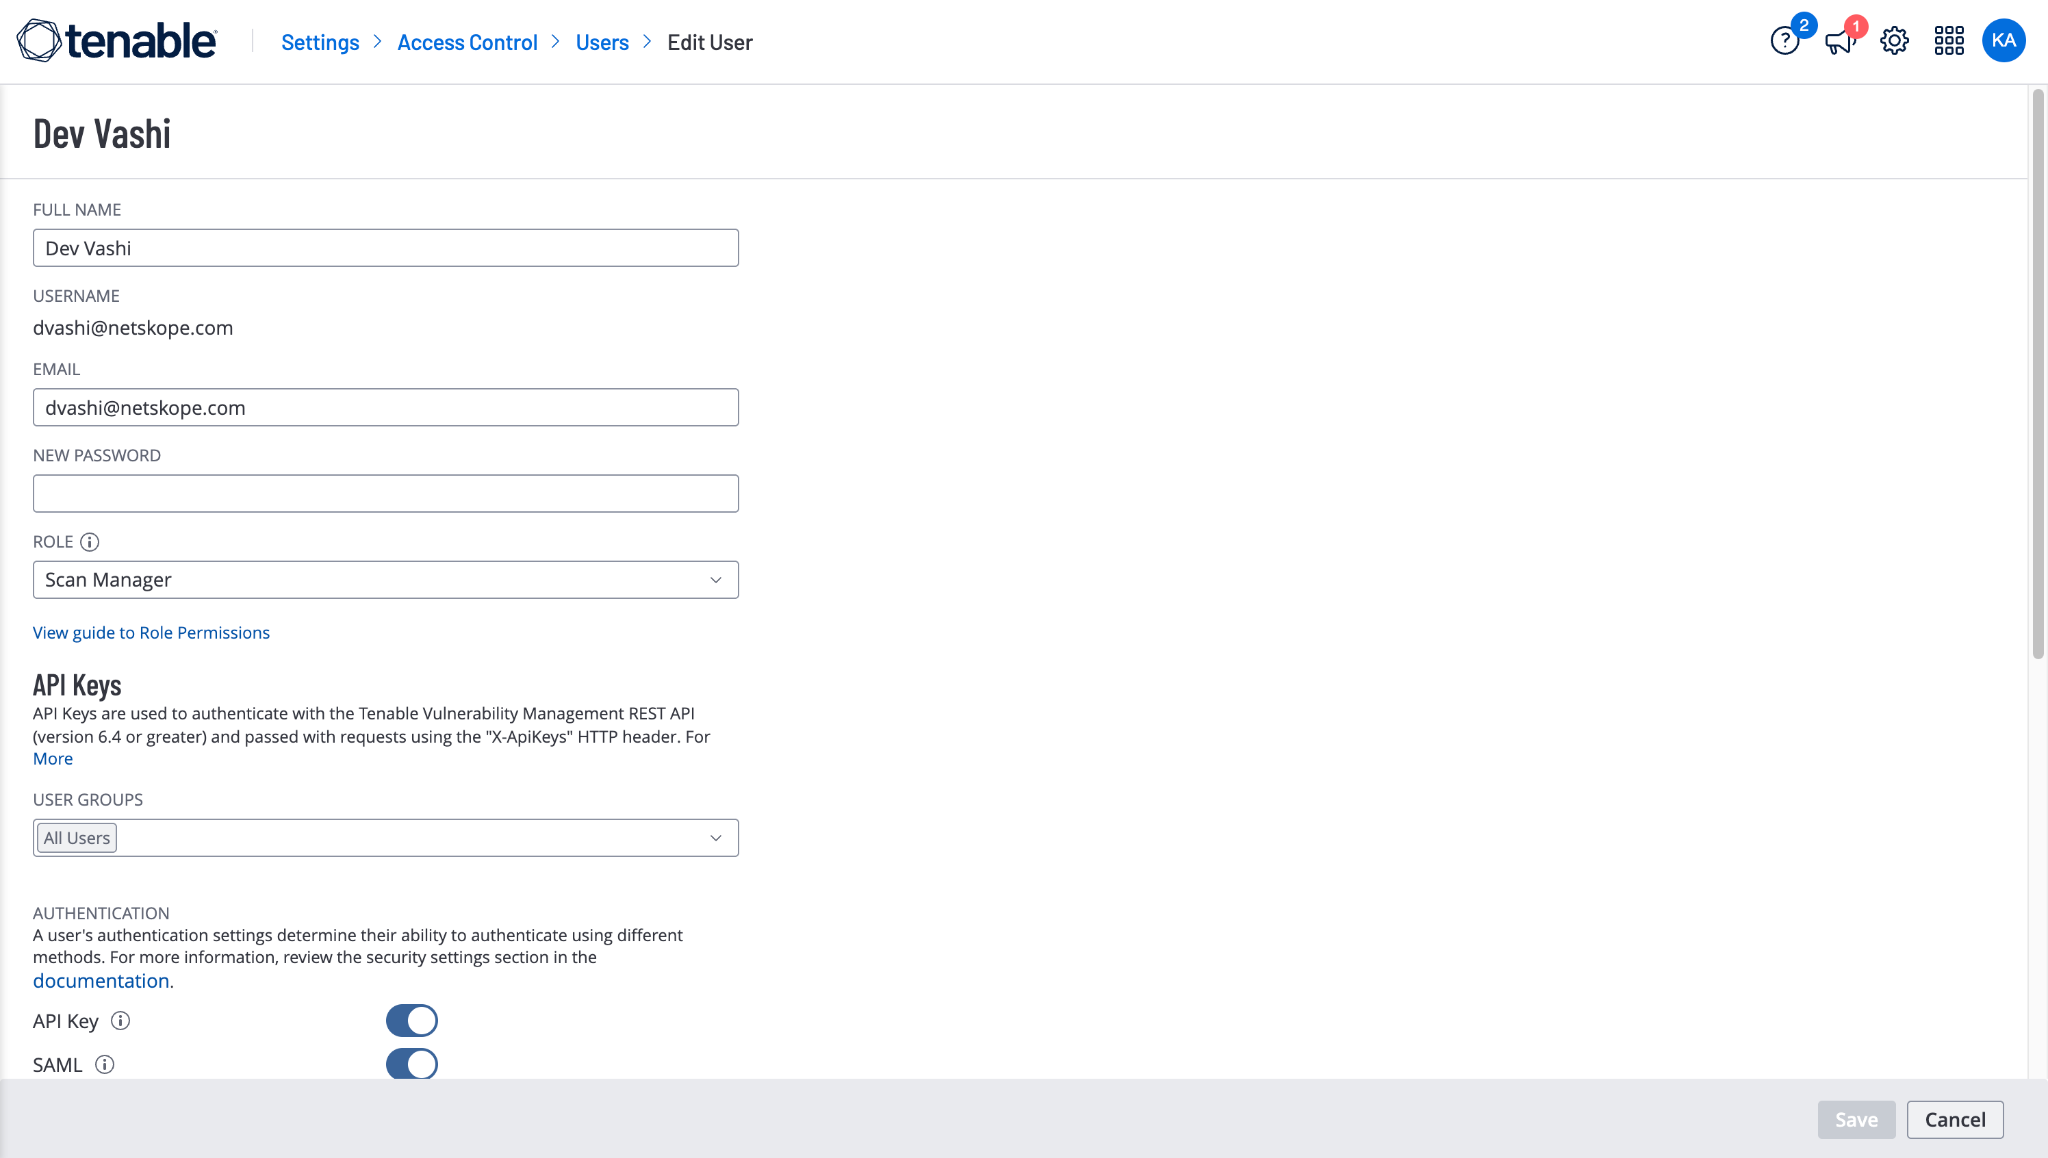Viewport: 2048px width, 1158px height.
Task: Show the API Key info icon
Action: 120,1021
